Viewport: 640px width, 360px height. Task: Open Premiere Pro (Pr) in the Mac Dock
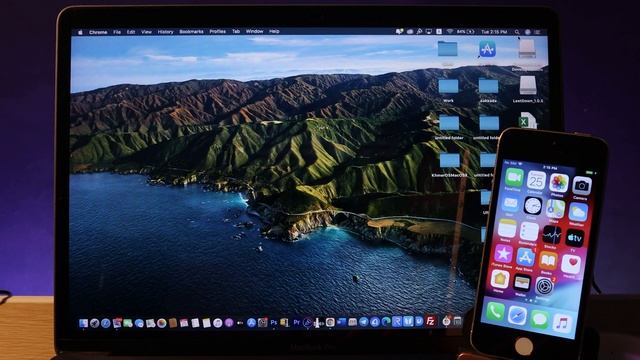(x=296, y=322)
